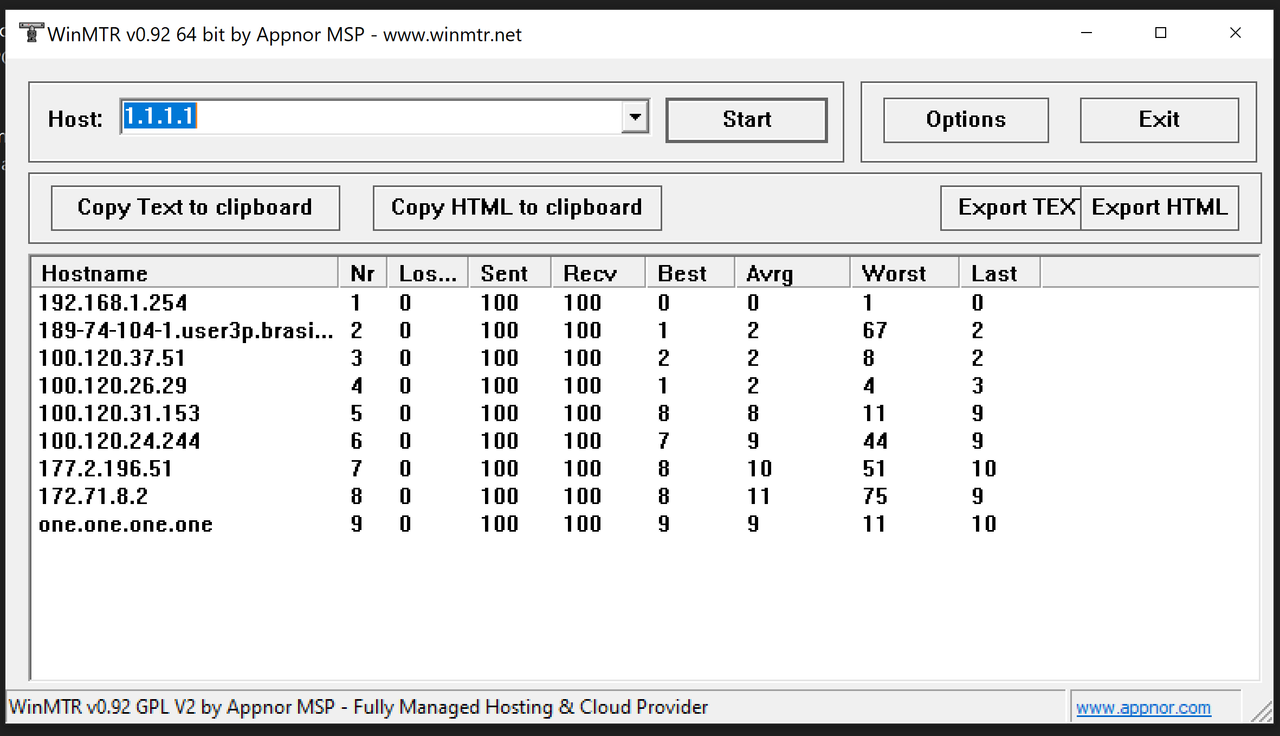
Task: Click the Worst column header
Action: click(x=904, y=274)
